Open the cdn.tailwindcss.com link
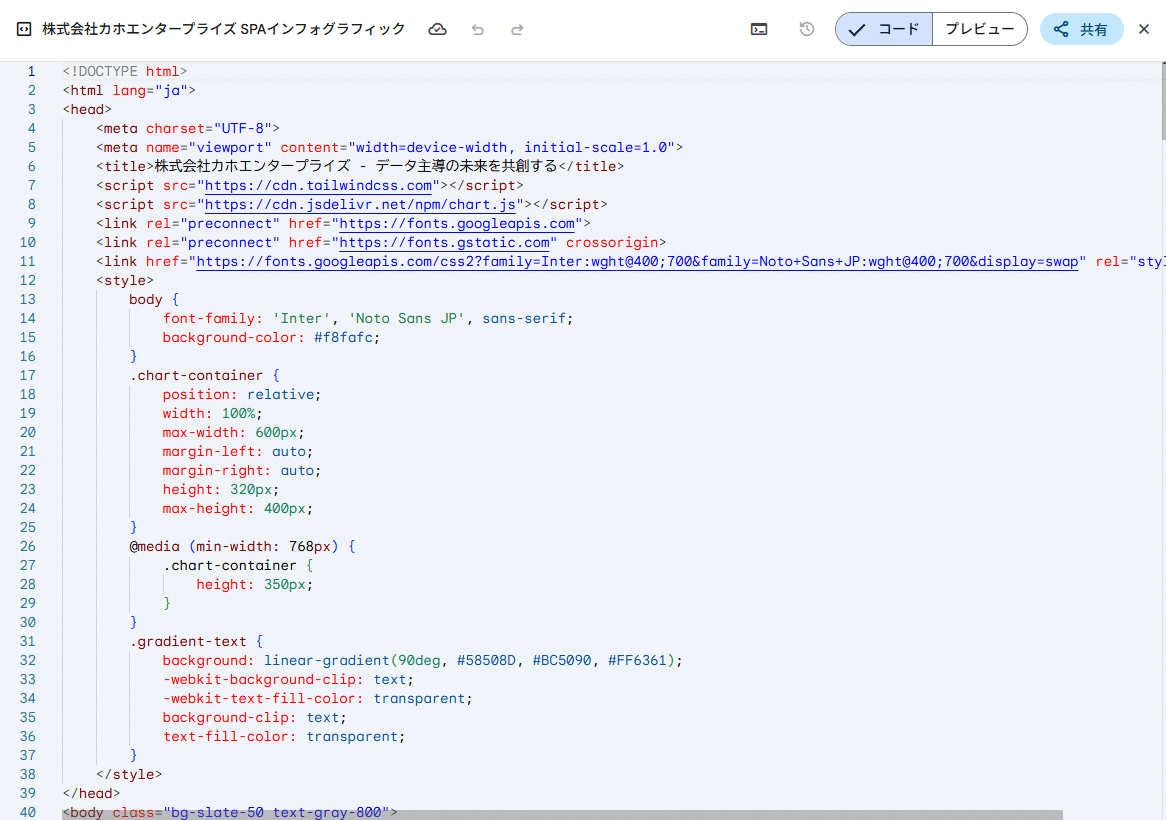 tap(319, 185)
